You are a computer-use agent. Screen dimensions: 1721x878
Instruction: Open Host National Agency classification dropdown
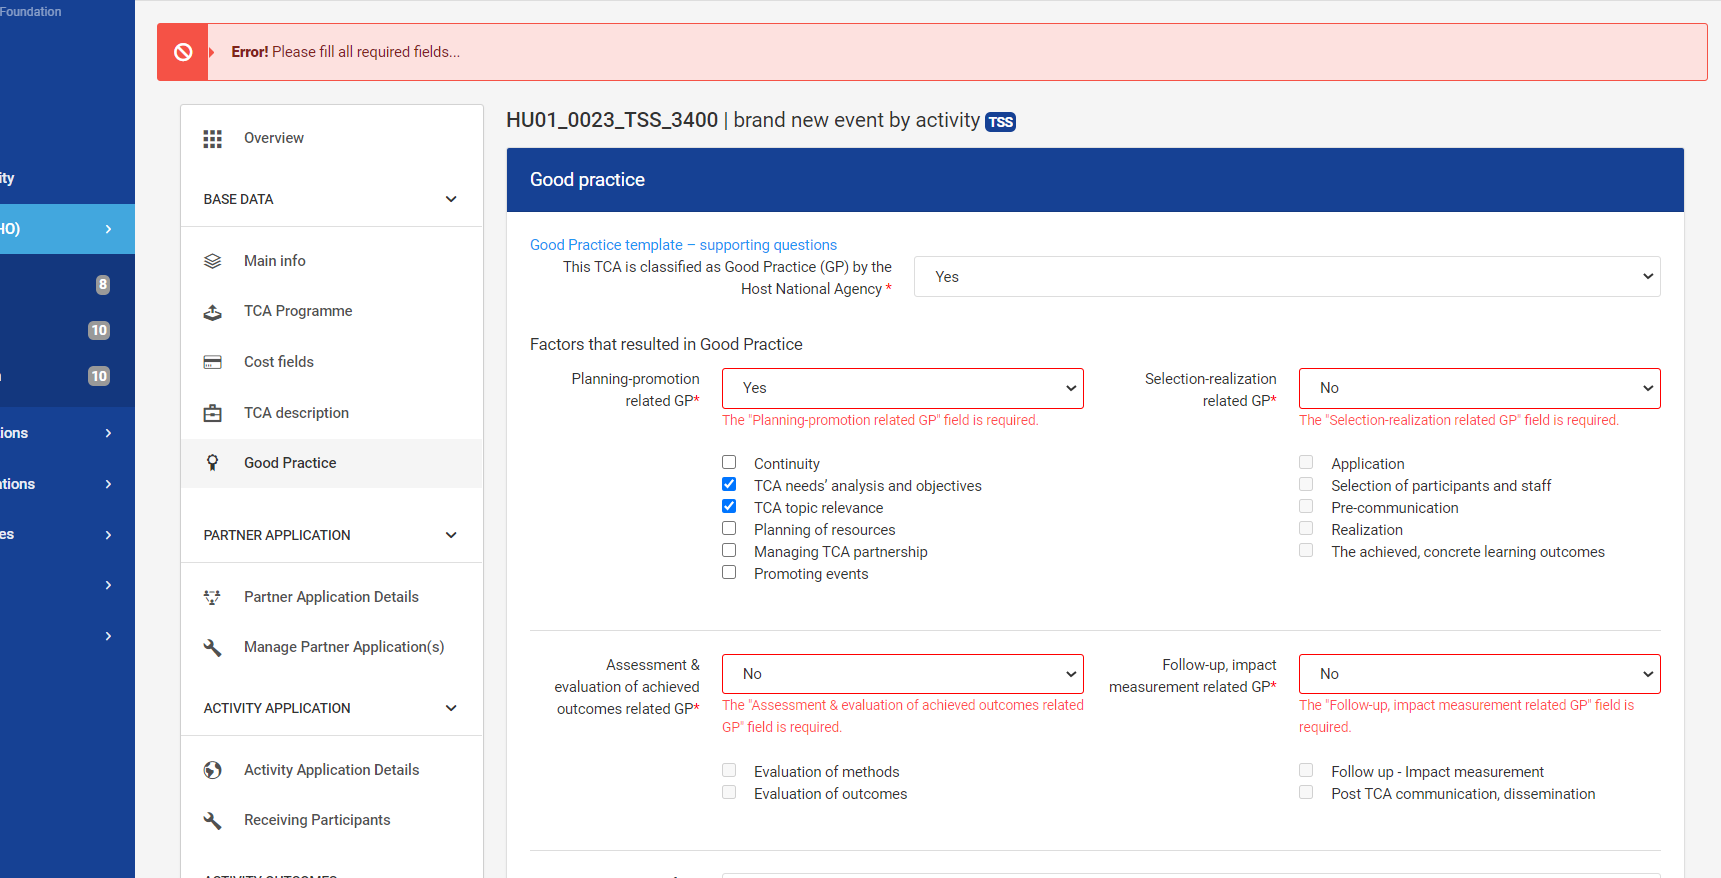pos(1286,277)
